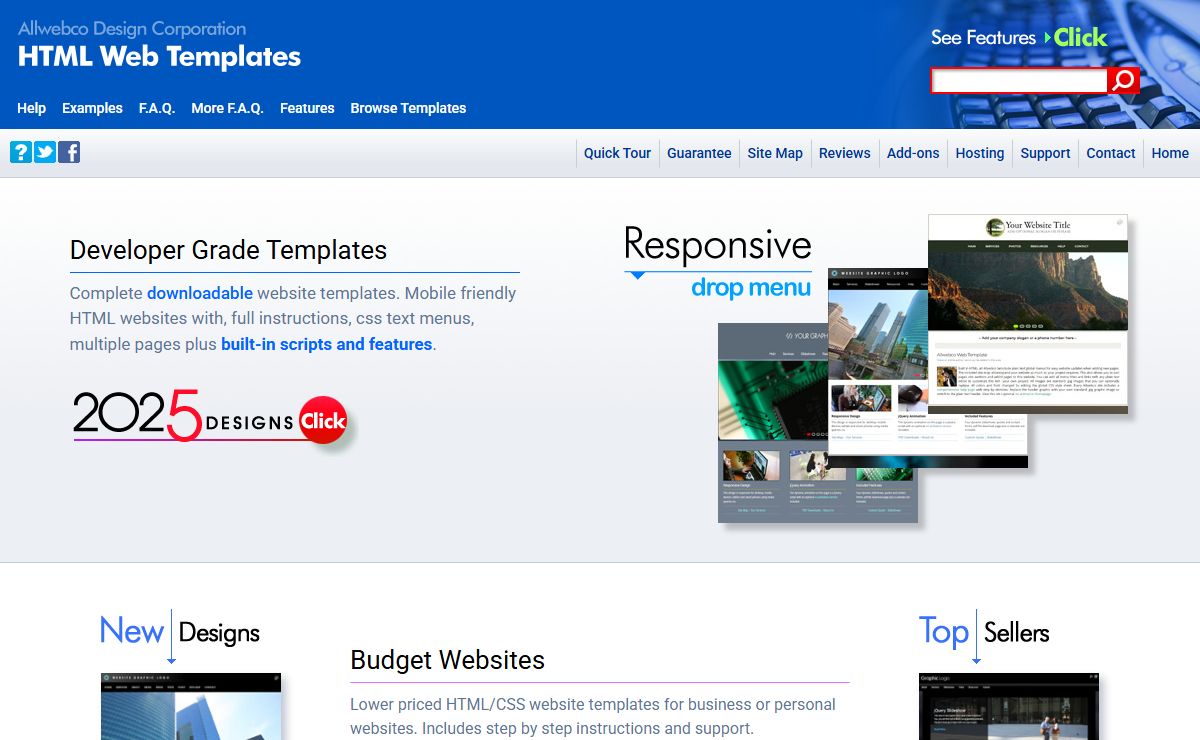Open the Top Sellers template thumbnail
This screenshot has width=1200, height=740.
tap(1009, 706)
